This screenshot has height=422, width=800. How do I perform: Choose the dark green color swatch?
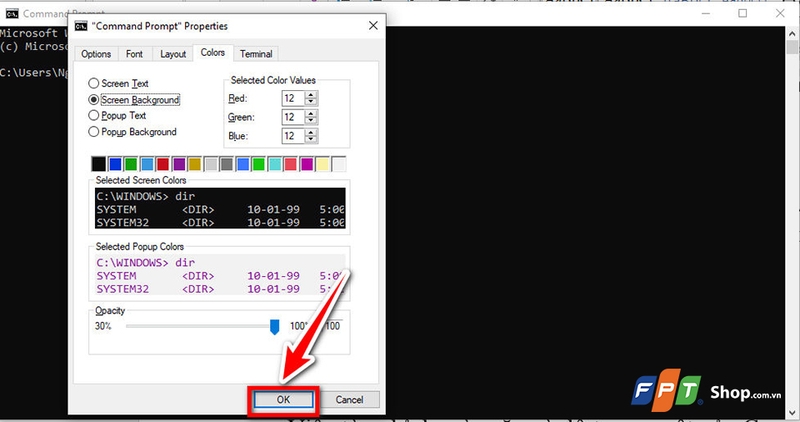click(x=131, y=164)
